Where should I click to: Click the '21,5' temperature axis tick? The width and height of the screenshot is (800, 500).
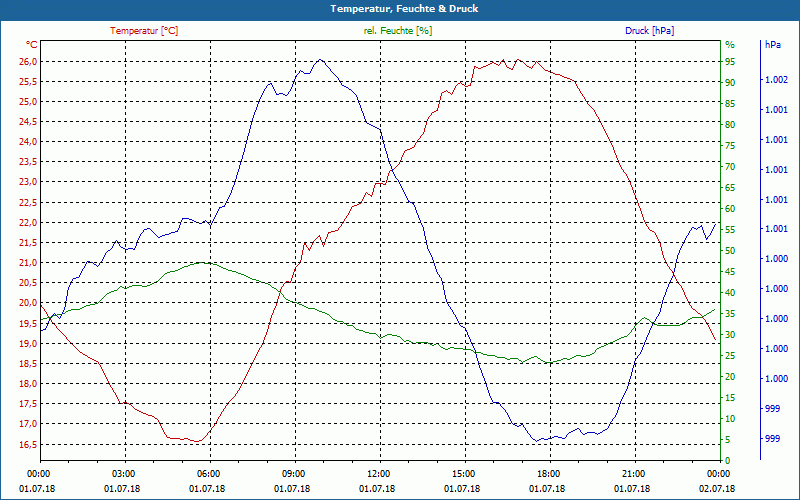pos(28,243)
